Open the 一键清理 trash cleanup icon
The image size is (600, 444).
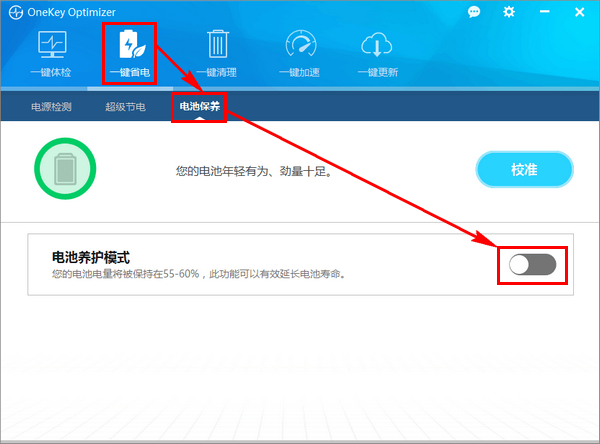[218, 44]
